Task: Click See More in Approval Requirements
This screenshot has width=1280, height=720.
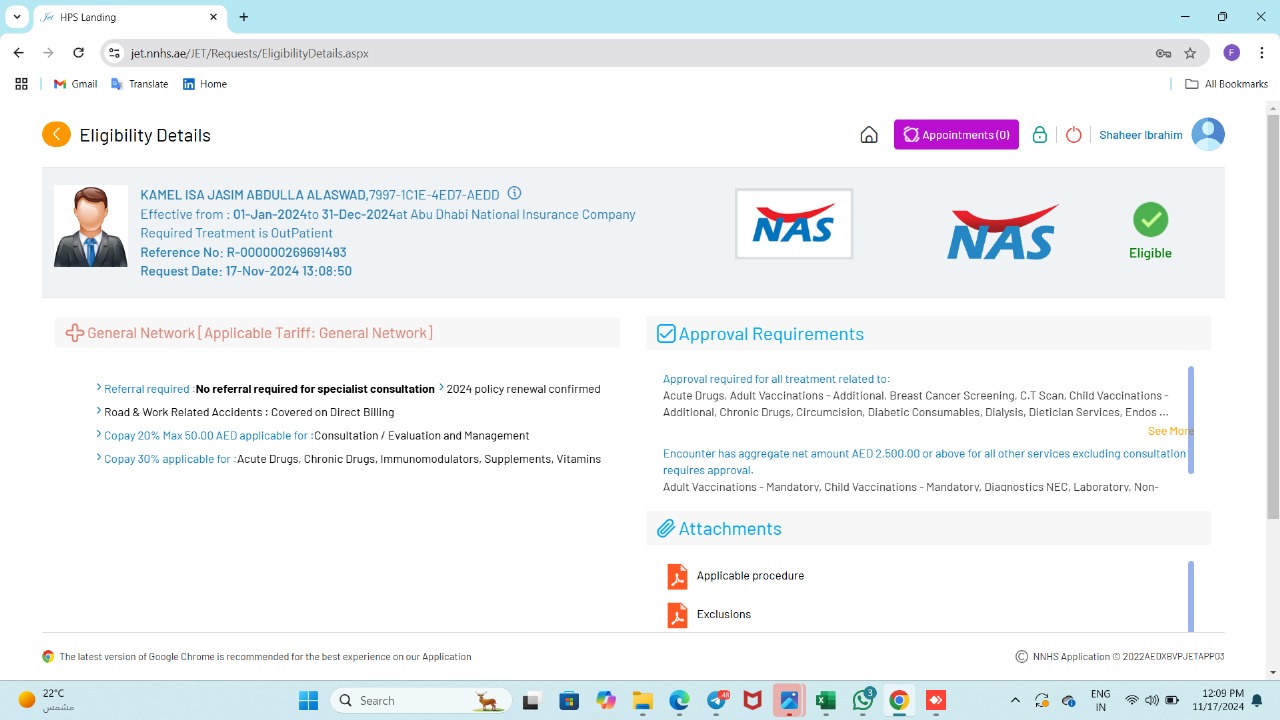Action: (1170, 431)
